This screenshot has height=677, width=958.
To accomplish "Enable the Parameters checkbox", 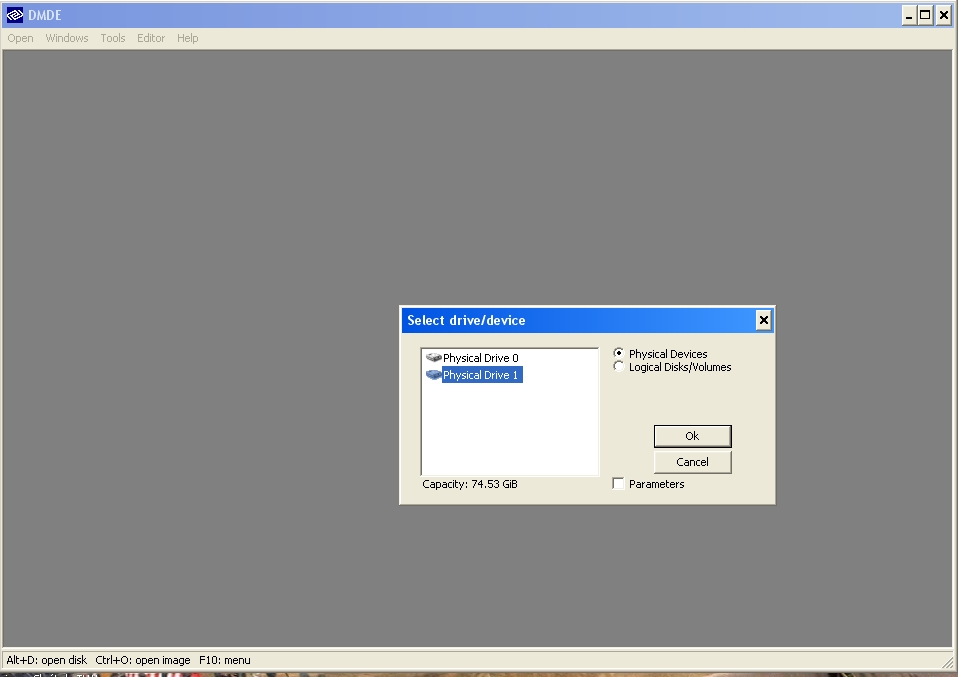I will pos(618,483).
